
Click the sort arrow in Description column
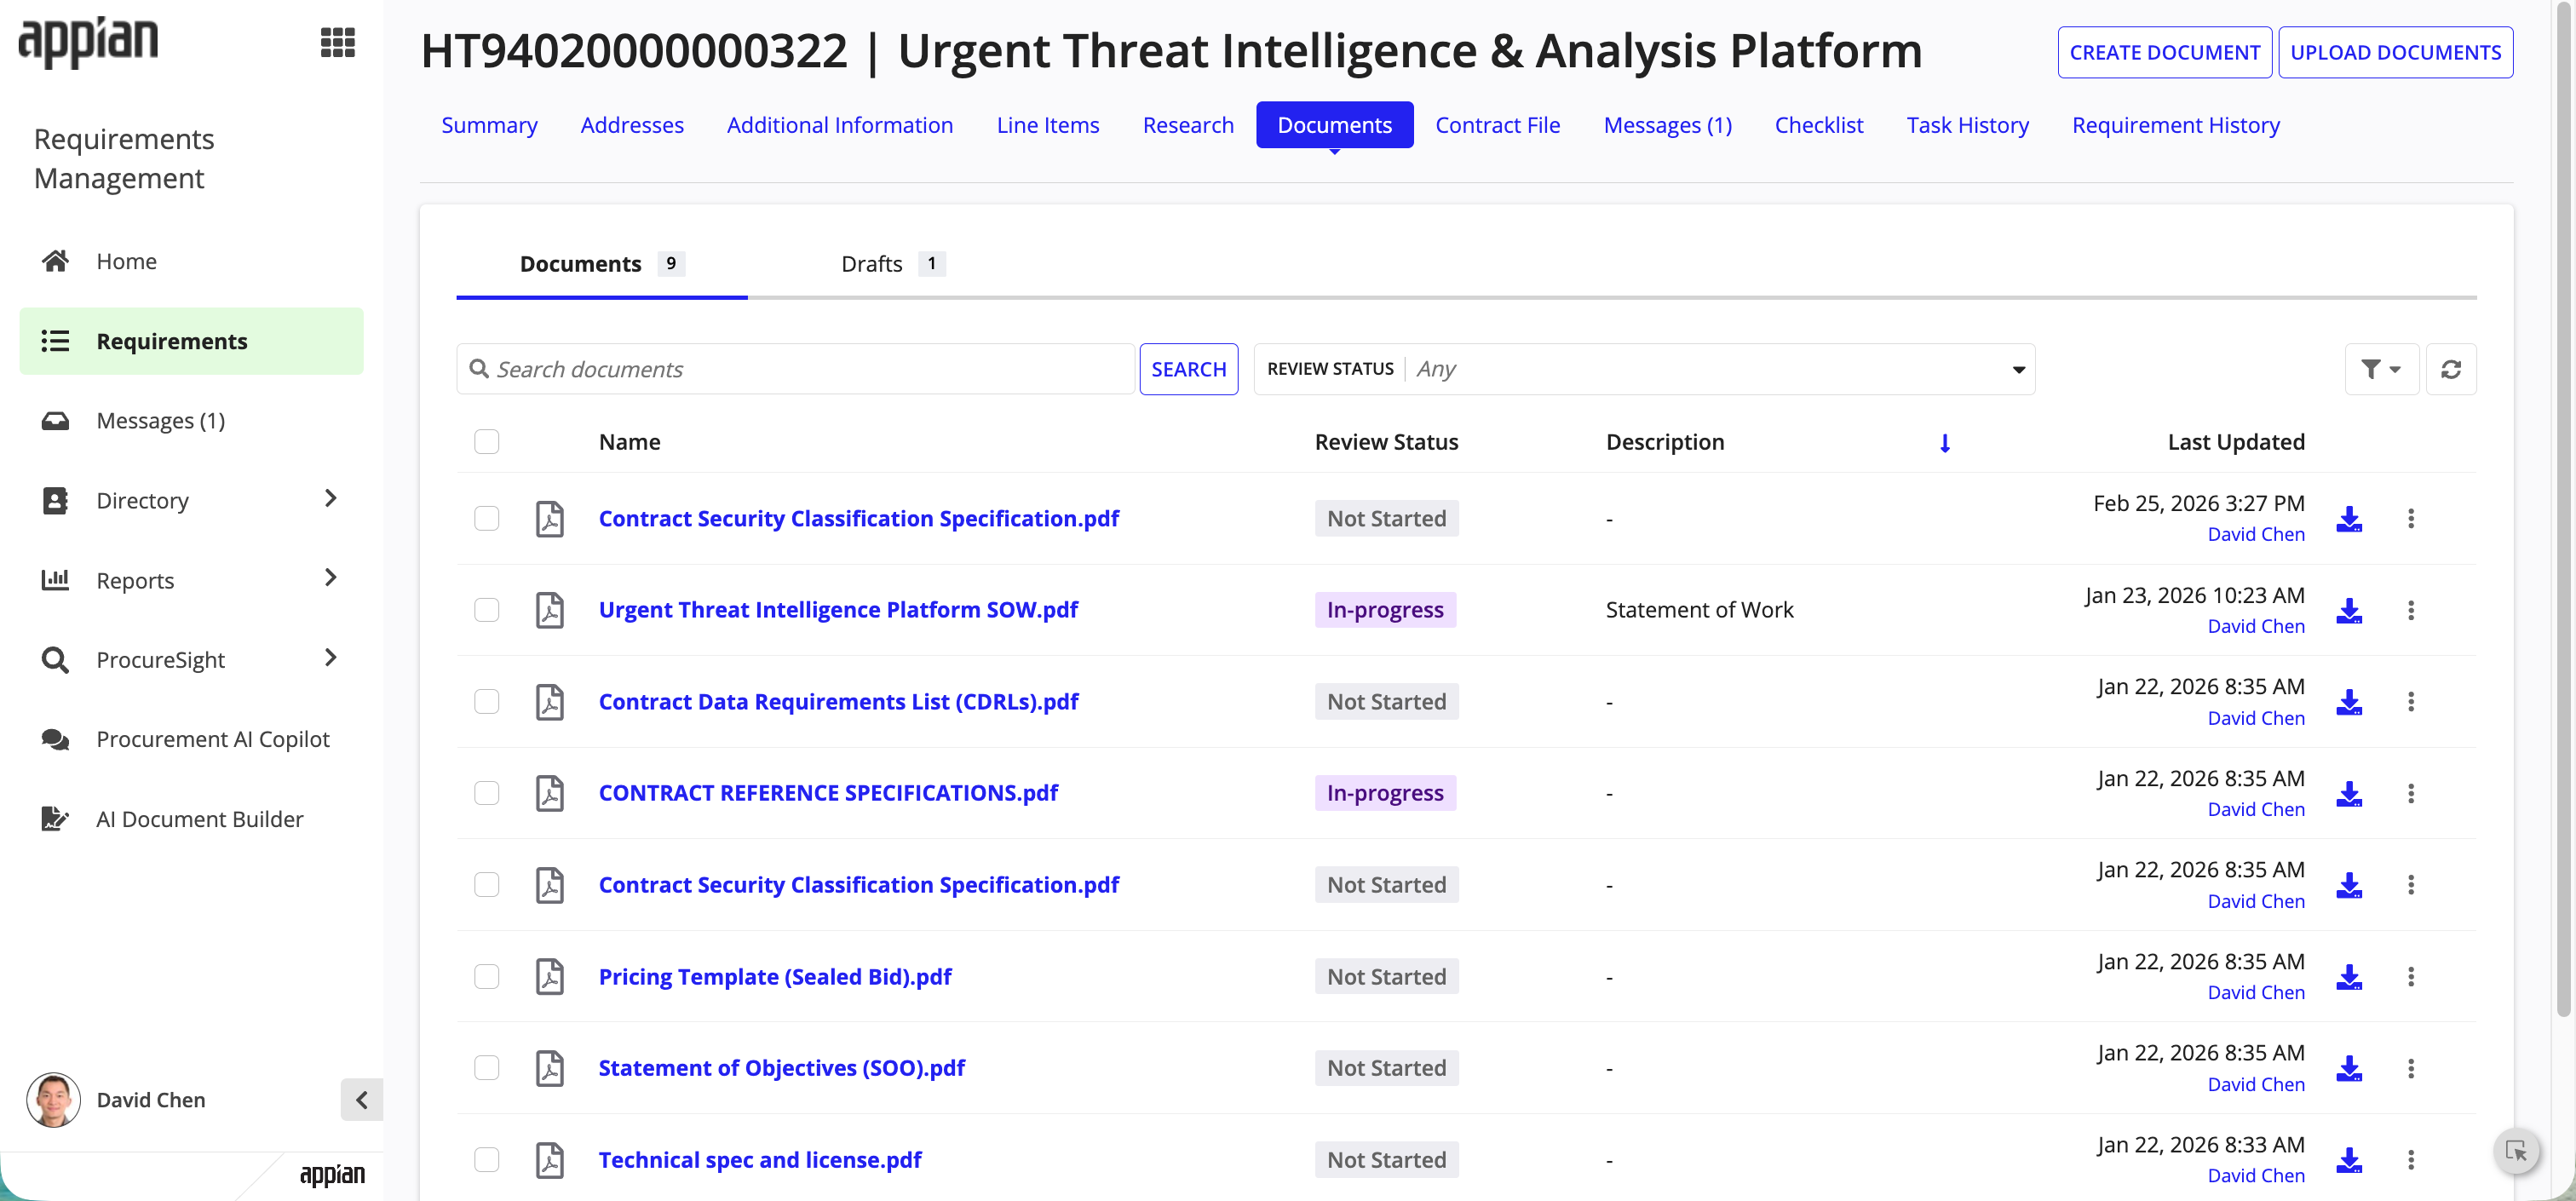click(x=1945, y=443)
